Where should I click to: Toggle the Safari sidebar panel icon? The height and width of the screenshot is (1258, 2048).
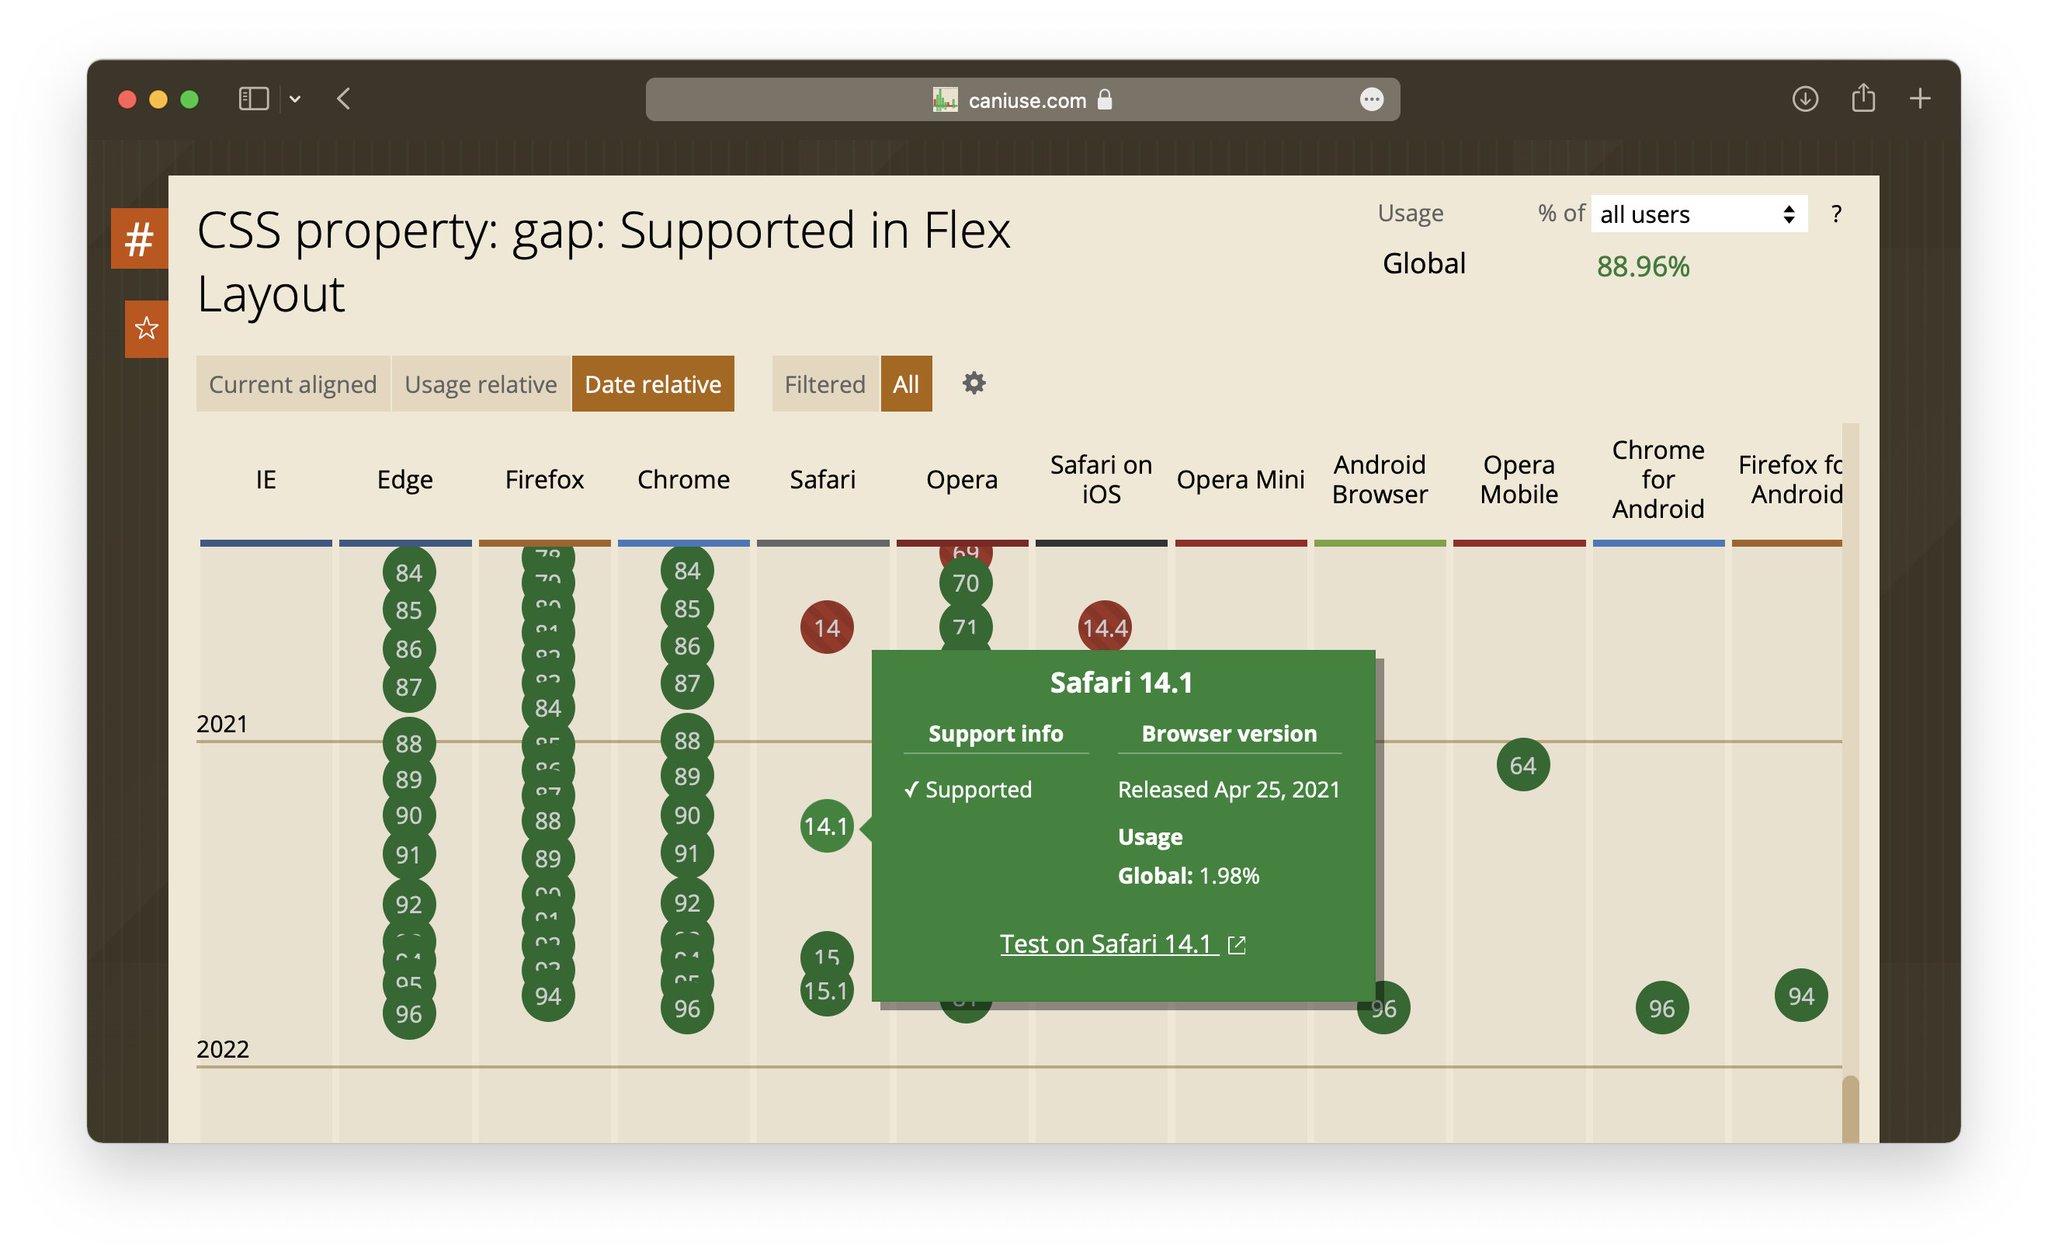coord(253,99)
